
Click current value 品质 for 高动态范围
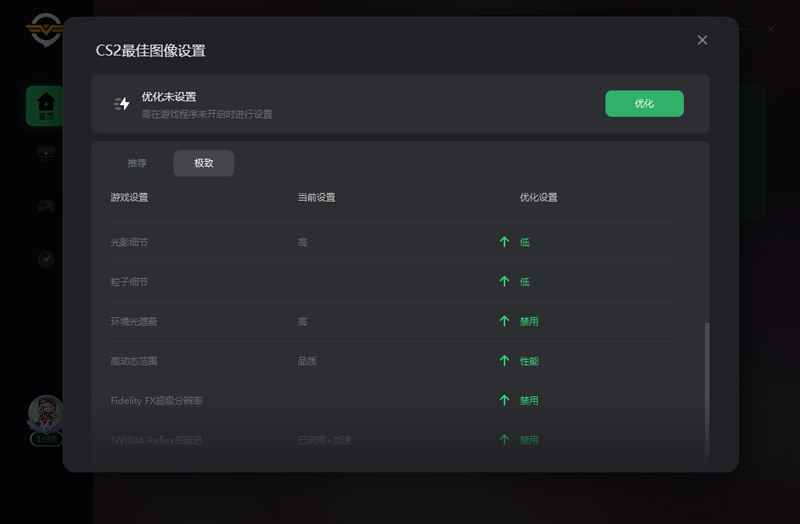pos(307,361)
